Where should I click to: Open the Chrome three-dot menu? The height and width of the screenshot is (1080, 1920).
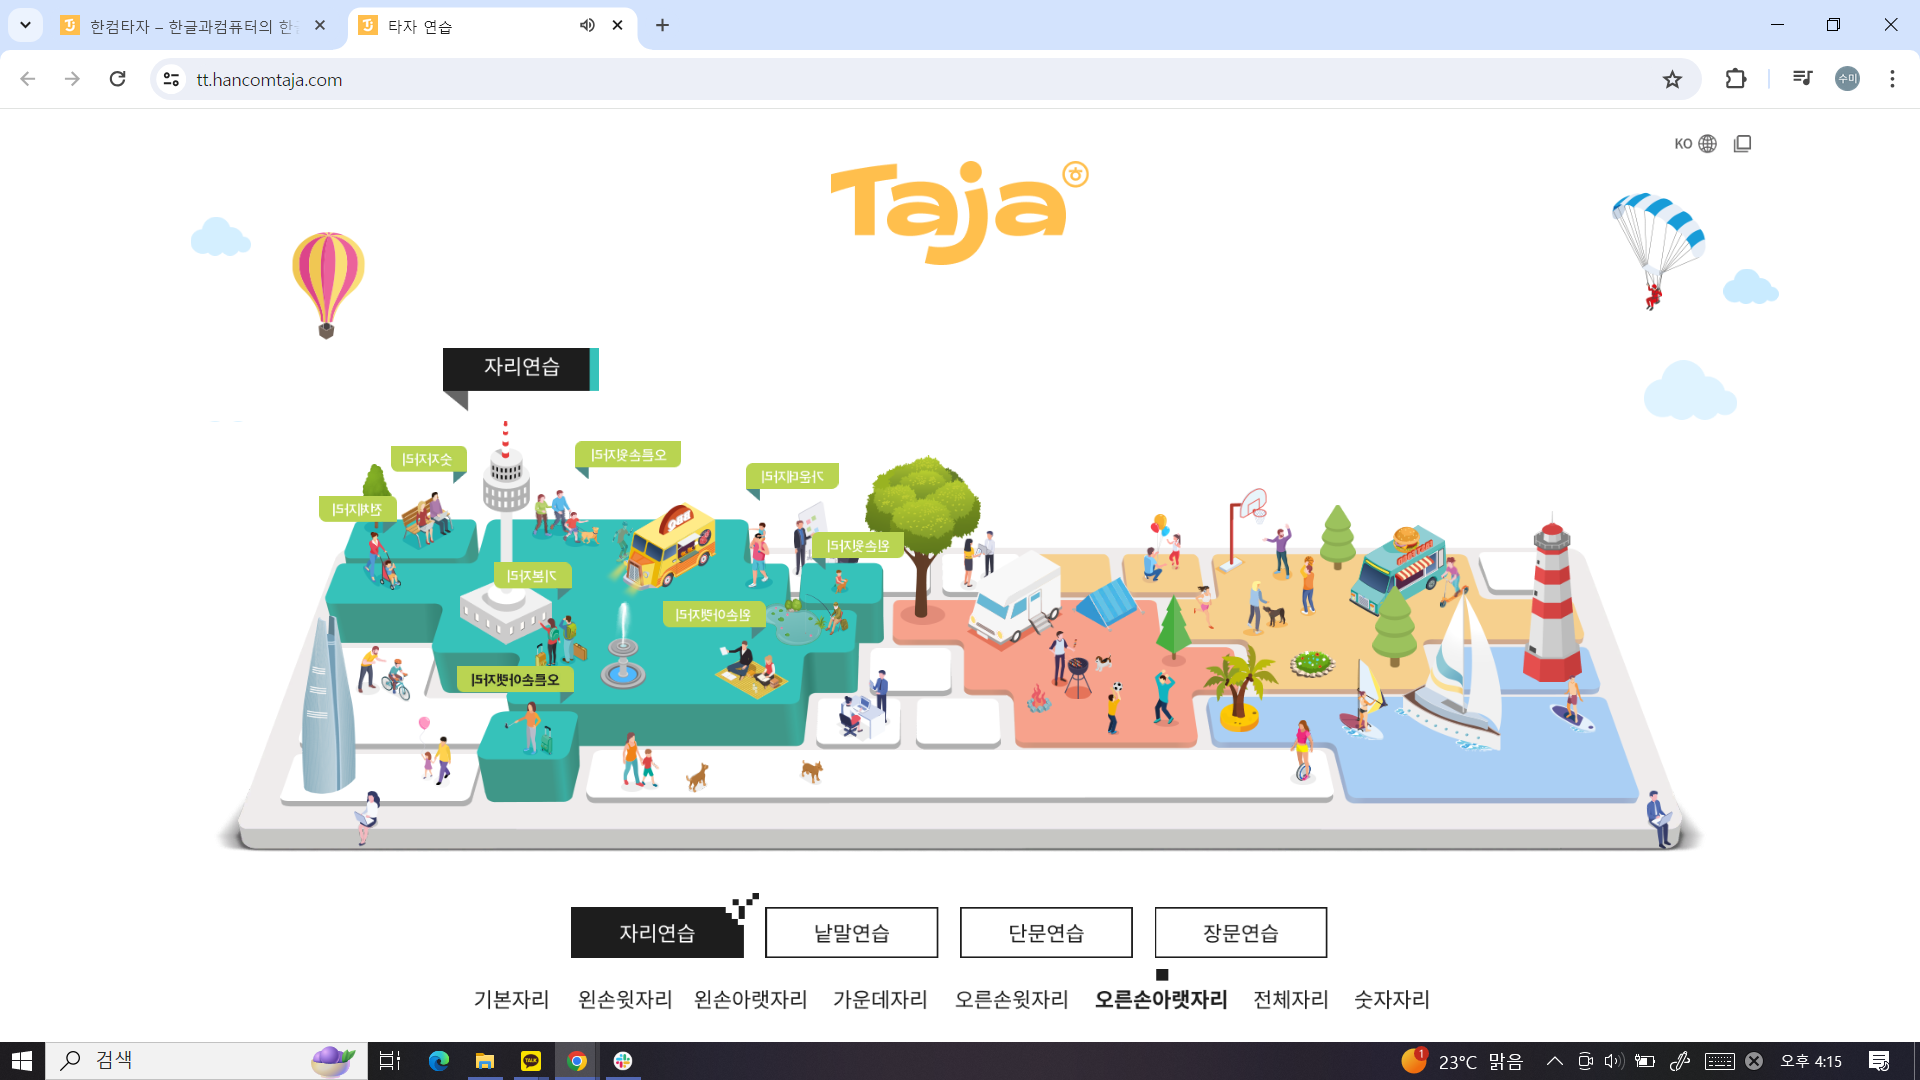coord(1892,79)
